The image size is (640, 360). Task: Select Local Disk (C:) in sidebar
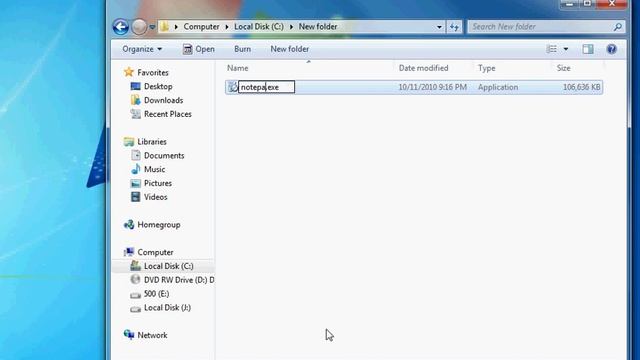click(169, 266)
